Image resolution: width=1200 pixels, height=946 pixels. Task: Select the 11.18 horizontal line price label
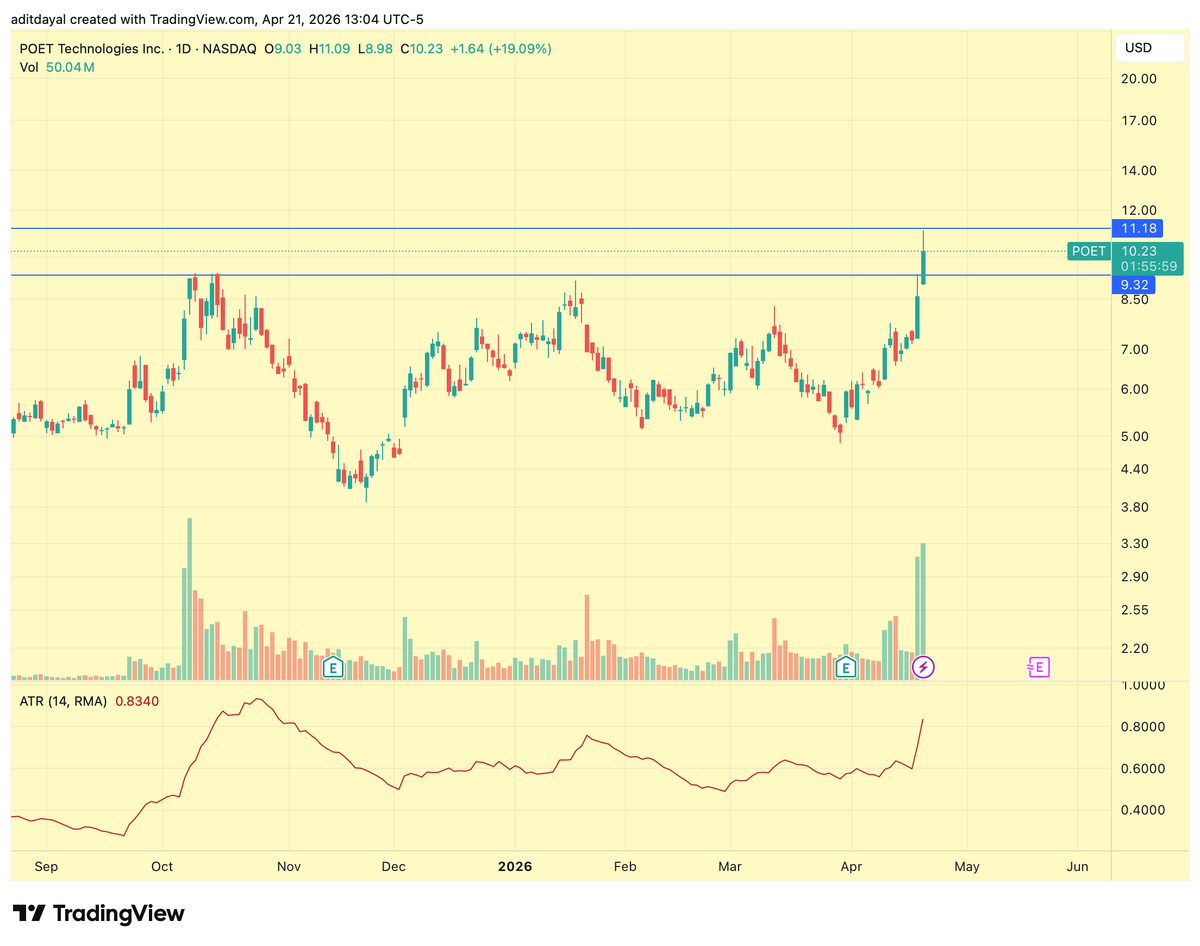pyautogui.click(x=1139, y=229)
